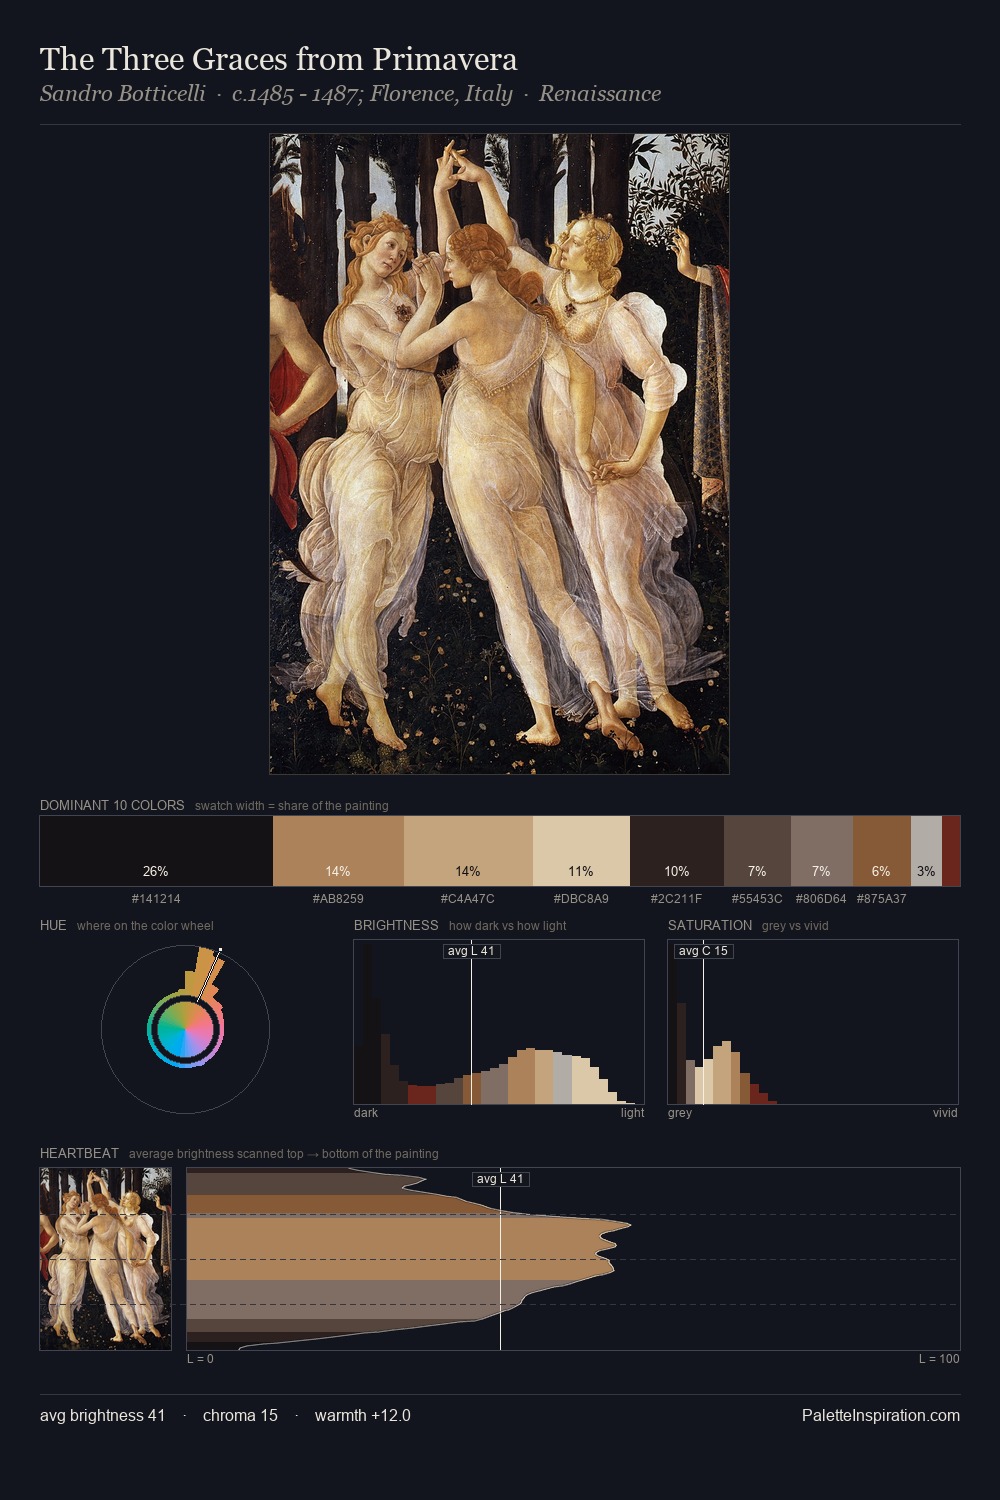Click 'where on the color wheel' caption
This screenshot has height=1500, width=1000.
[x=145, y=926]
